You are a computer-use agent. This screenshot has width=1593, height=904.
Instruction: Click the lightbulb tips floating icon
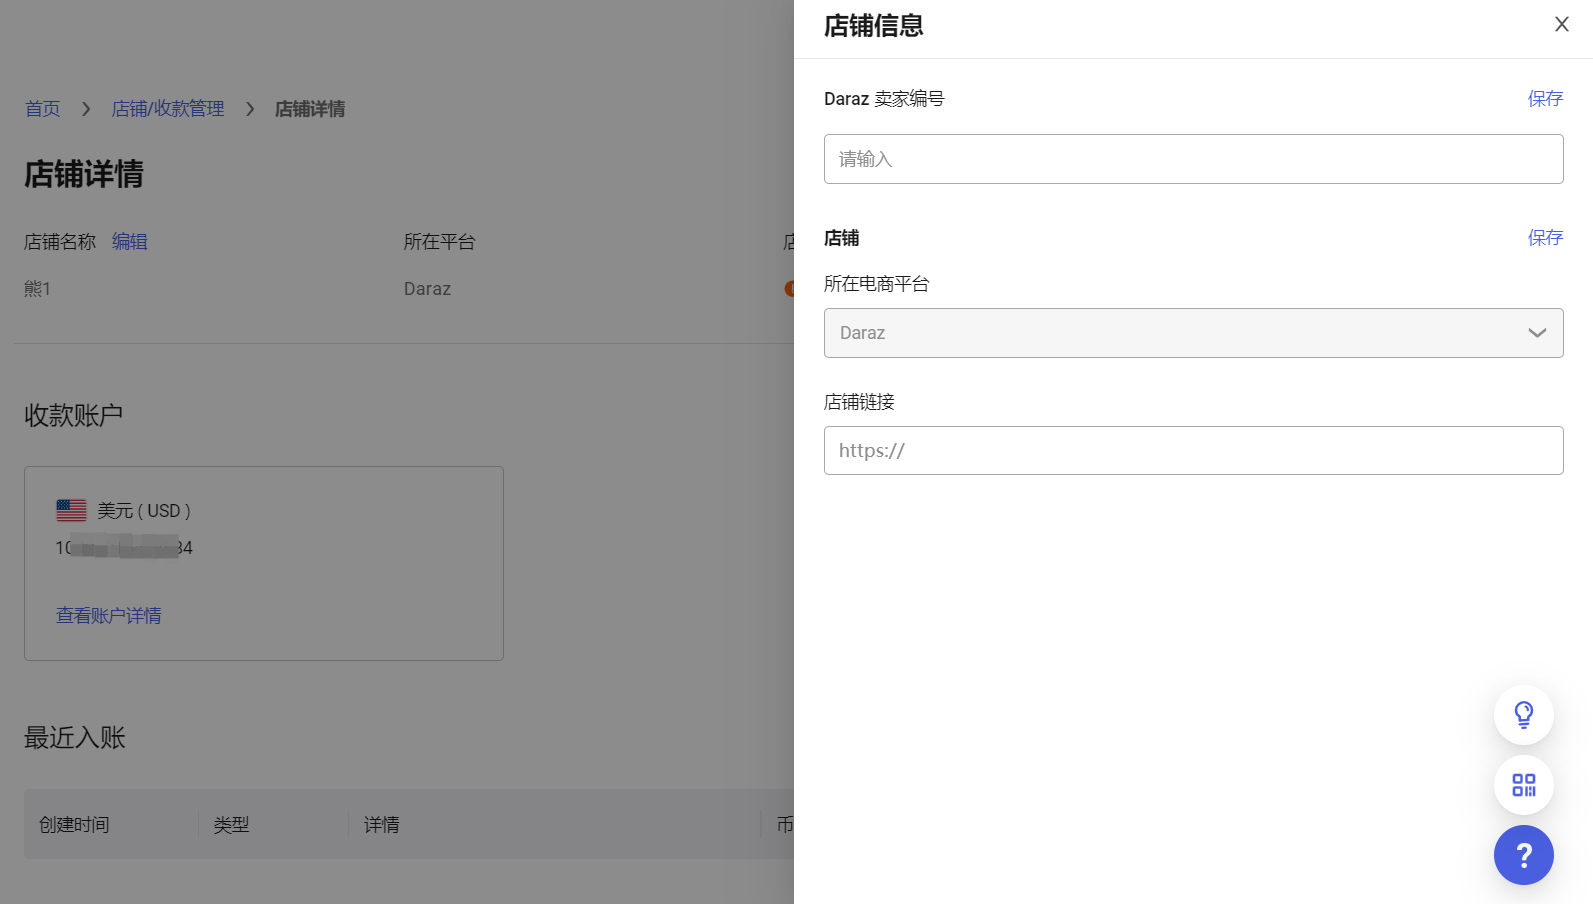1523,714
